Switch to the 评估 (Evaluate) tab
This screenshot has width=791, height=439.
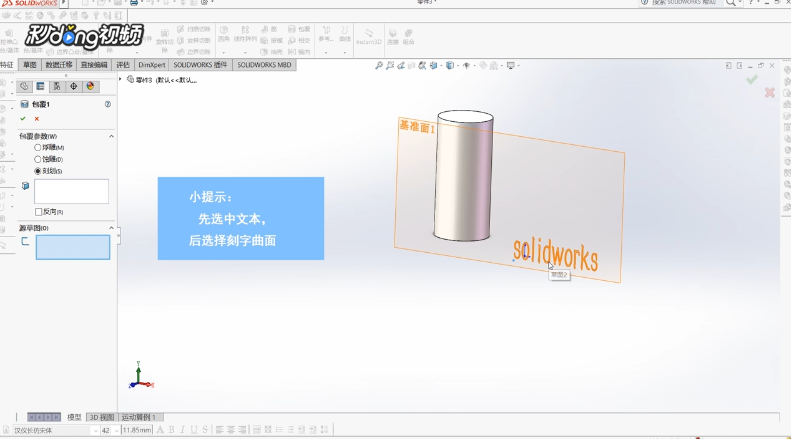[x=123, y=65]
